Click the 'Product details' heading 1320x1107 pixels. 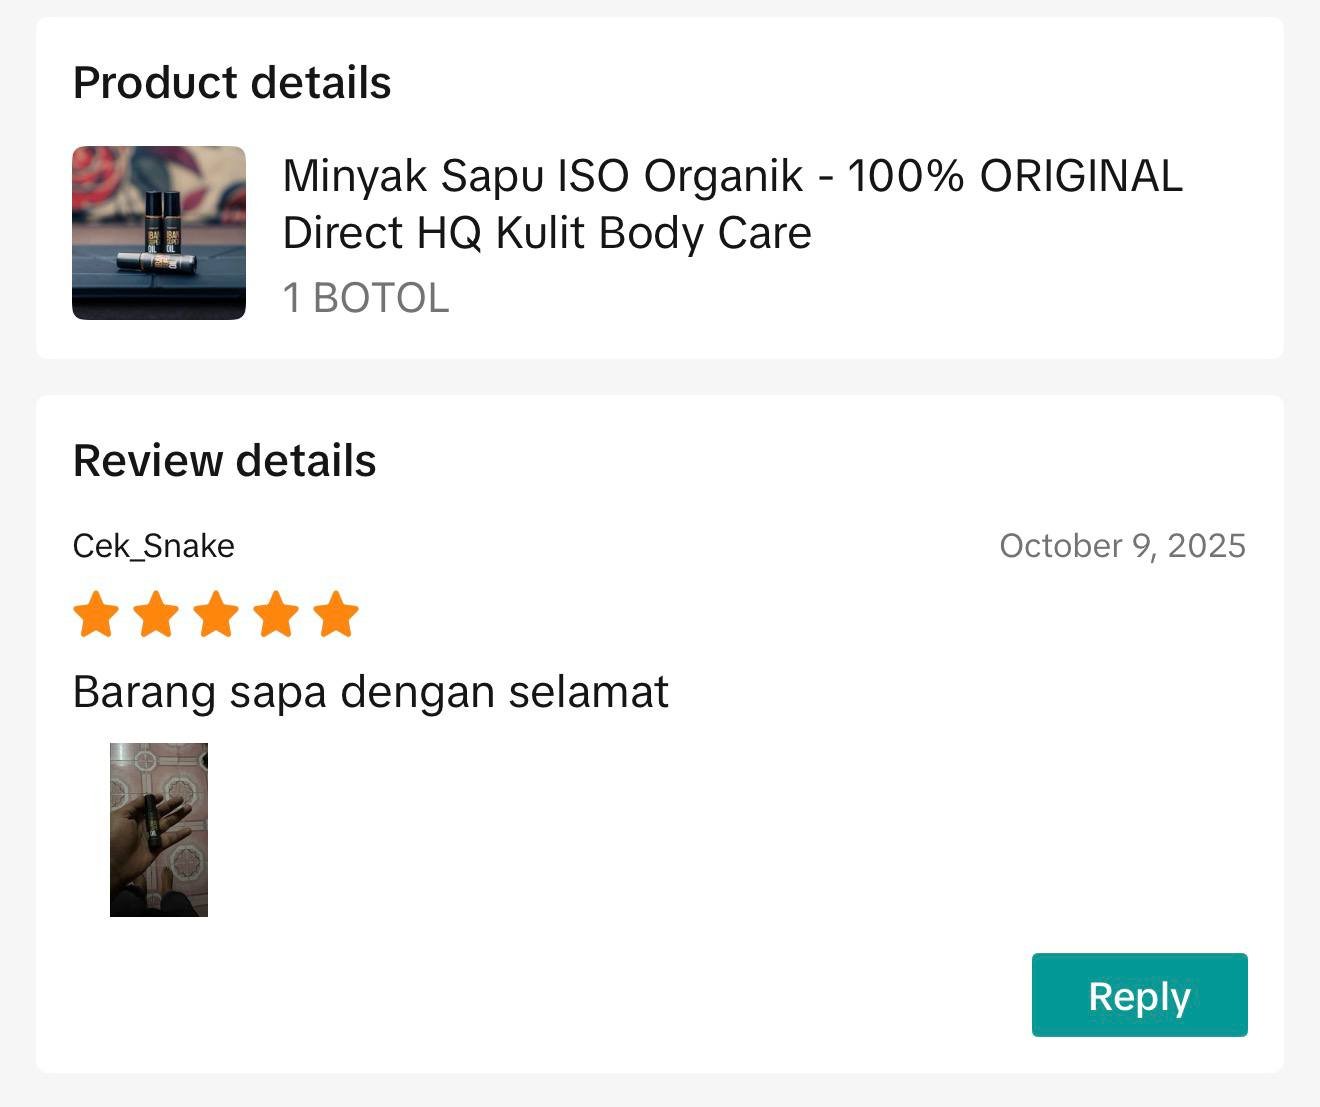[232, 83]
